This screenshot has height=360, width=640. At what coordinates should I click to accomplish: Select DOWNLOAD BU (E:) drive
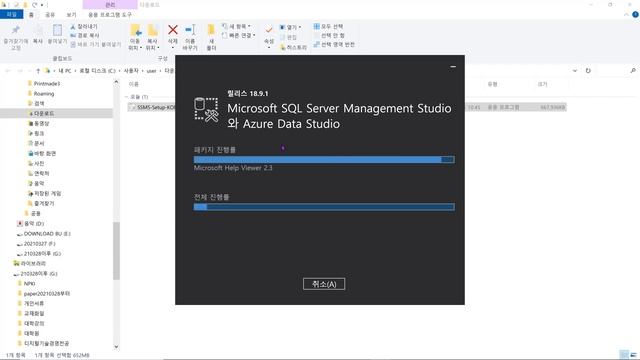(47, 234)
